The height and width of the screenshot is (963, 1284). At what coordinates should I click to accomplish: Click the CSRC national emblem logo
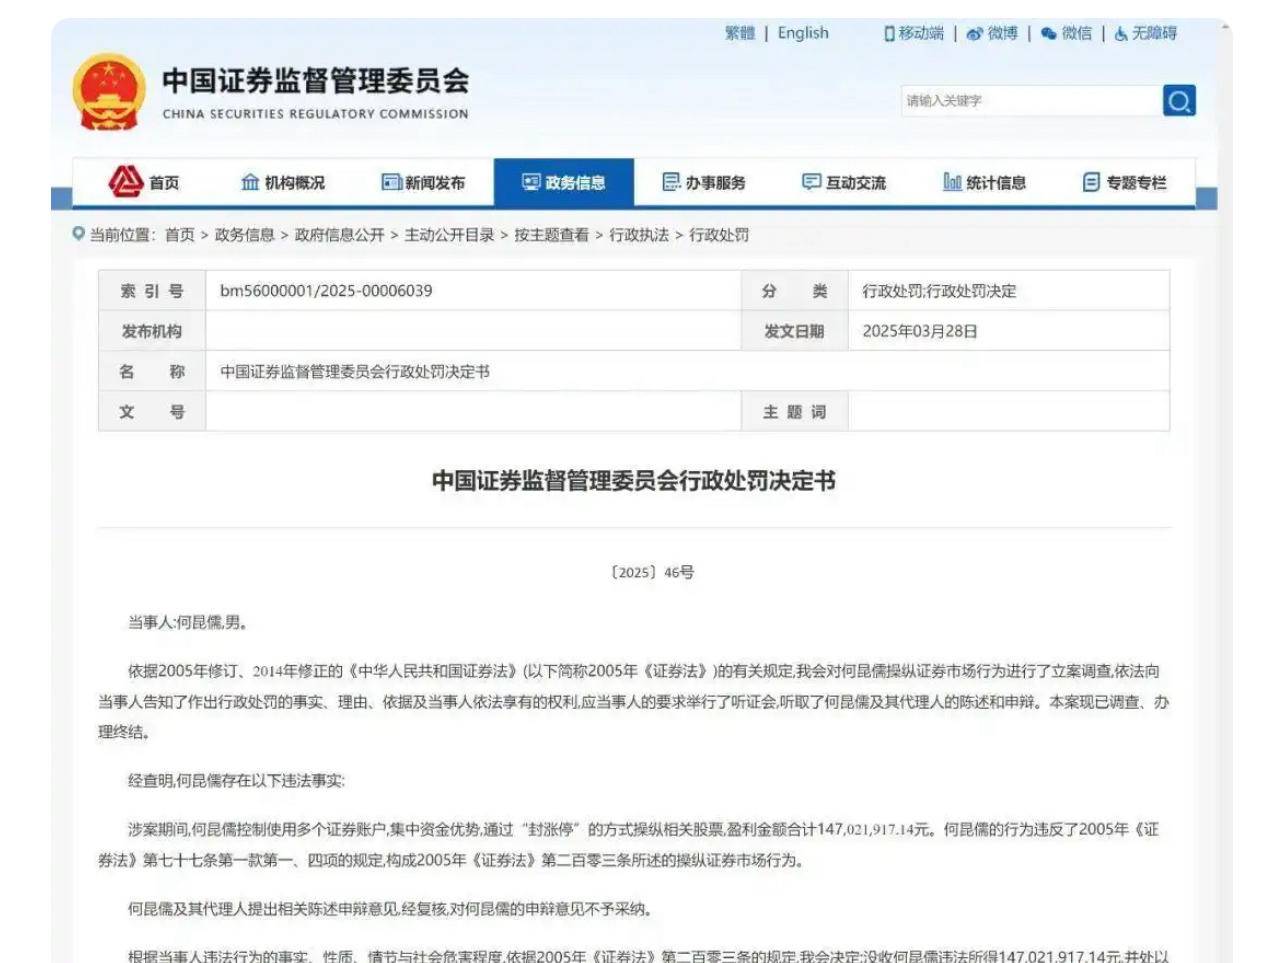[109, 92]
